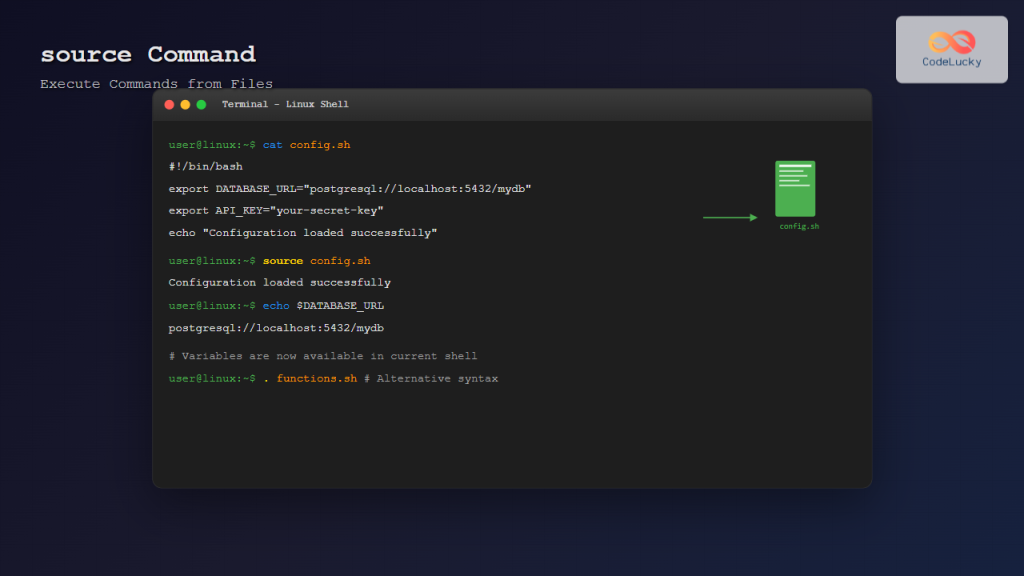Image resolution: width=1024 pixels, height=576 pixels.
Task: Click the "Execute Commands from Files" subtitle
Action: (x=156, y=84)
